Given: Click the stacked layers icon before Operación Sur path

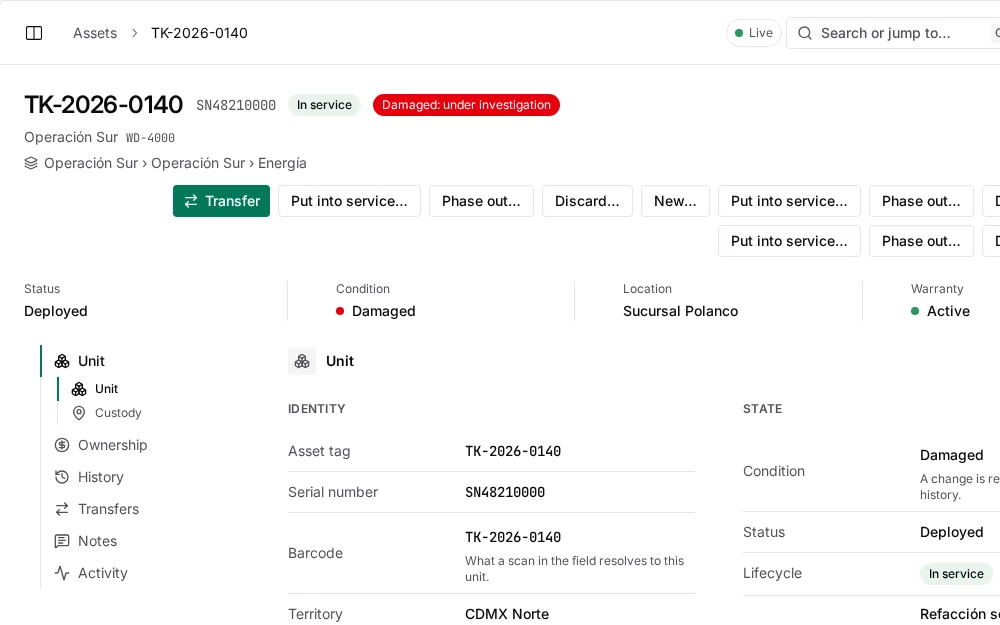Looking at the screenshot, I should click(x=31, y=163).
